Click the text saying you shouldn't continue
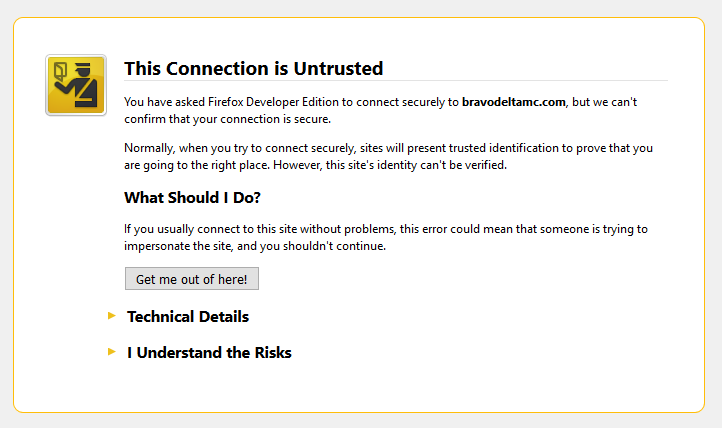Image resolution: width=722 pixels, height=428 pixels. 328,245
